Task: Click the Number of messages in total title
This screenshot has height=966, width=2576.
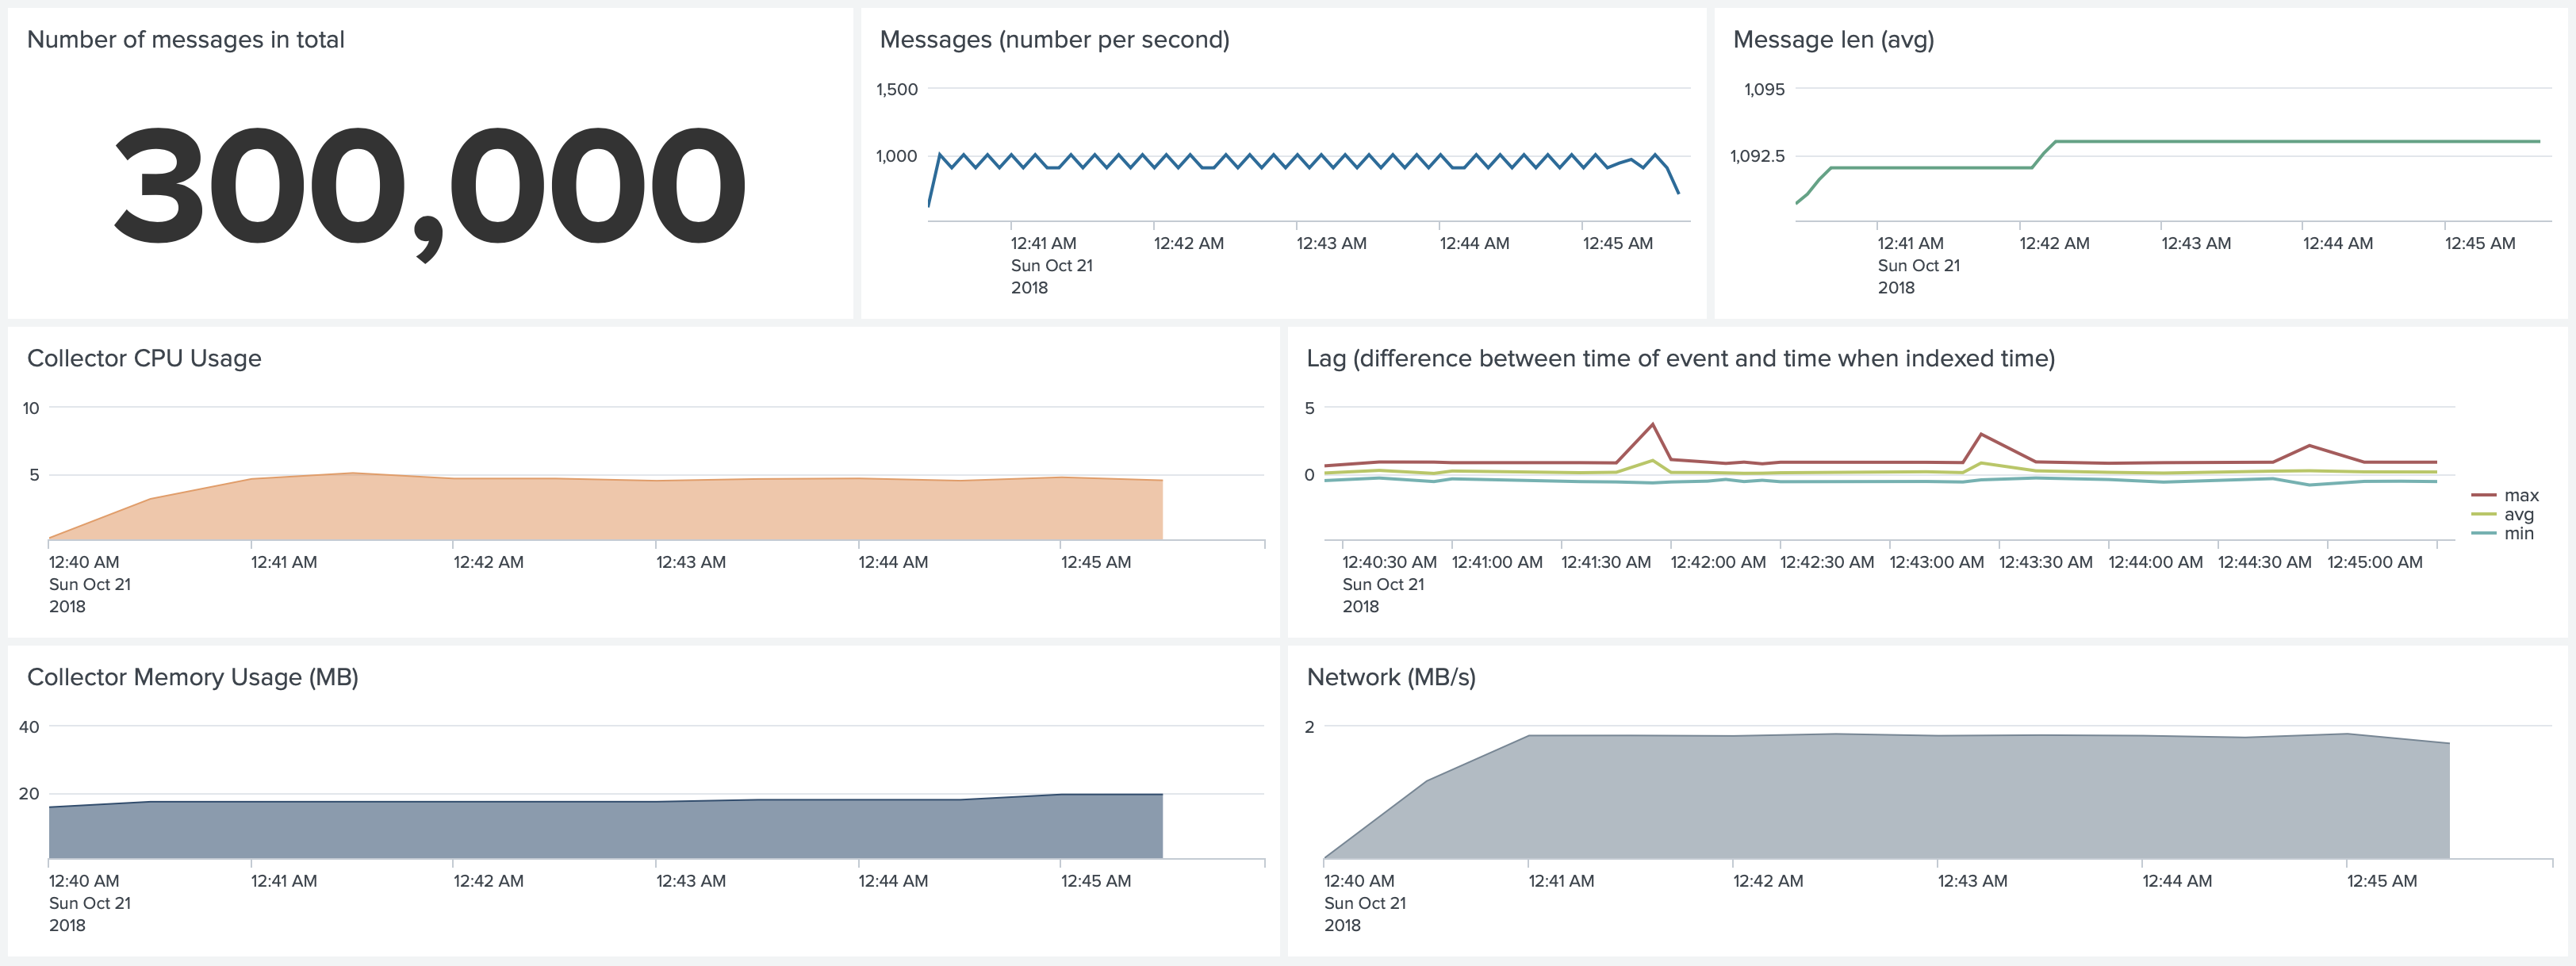Action: click(185, 39)
